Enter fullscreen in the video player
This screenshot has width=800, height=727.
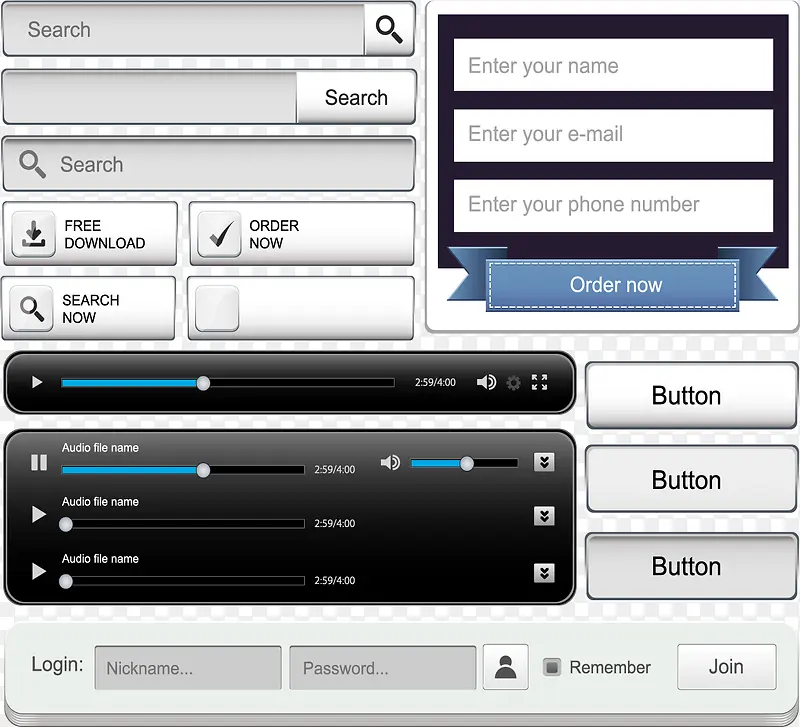pos(540,382)
